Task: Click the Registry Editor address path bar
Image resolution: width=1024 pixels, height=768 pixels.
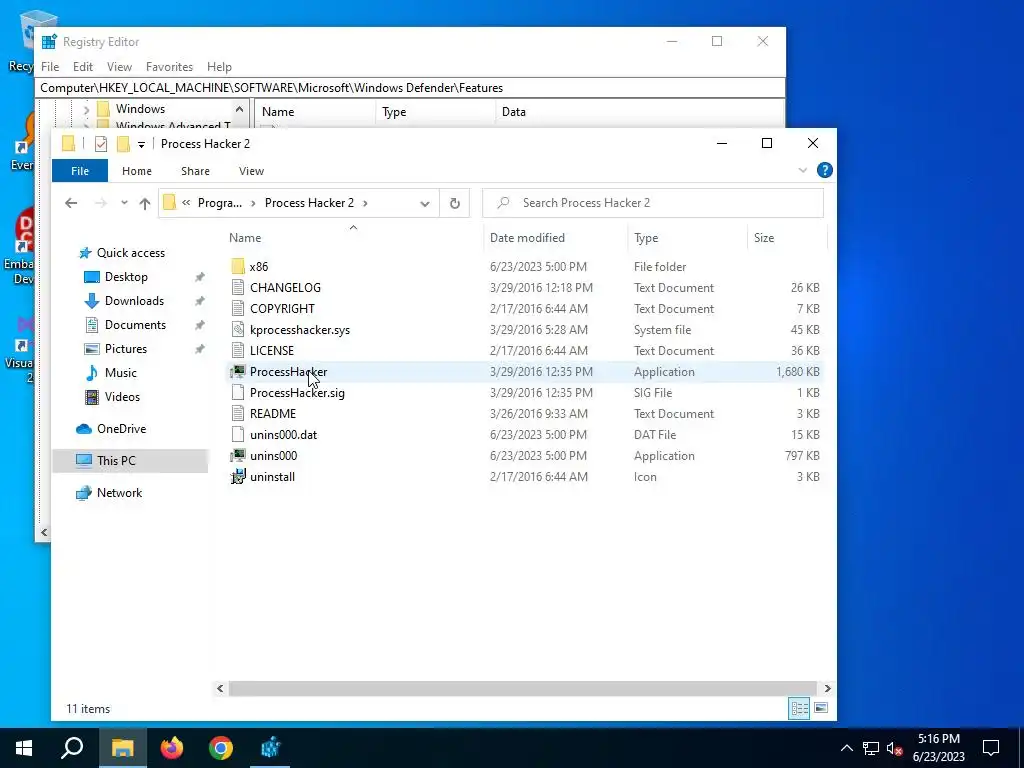Action: point(409,88)
